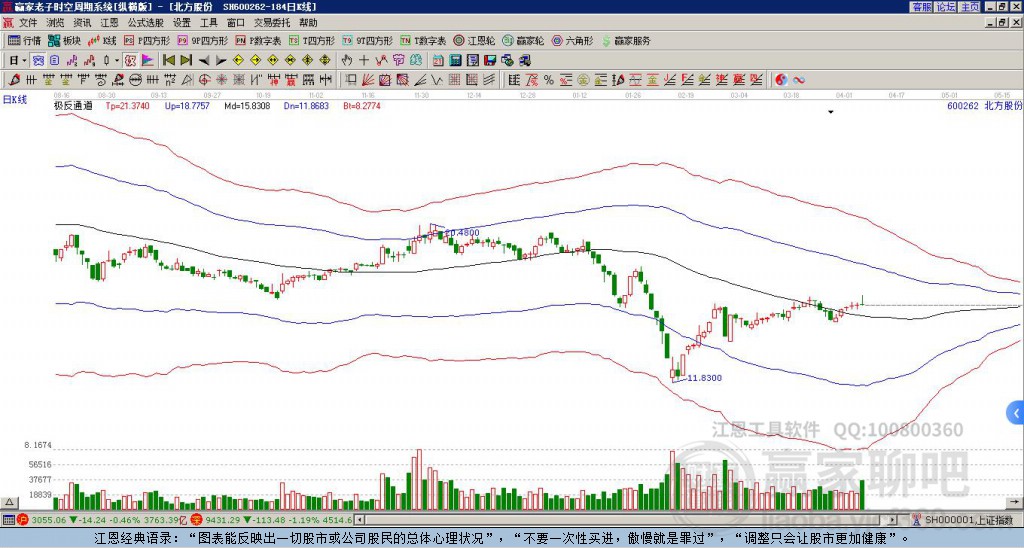
Task: Click the Tp=21.3740 indicator value
Action: click(127, 105)
